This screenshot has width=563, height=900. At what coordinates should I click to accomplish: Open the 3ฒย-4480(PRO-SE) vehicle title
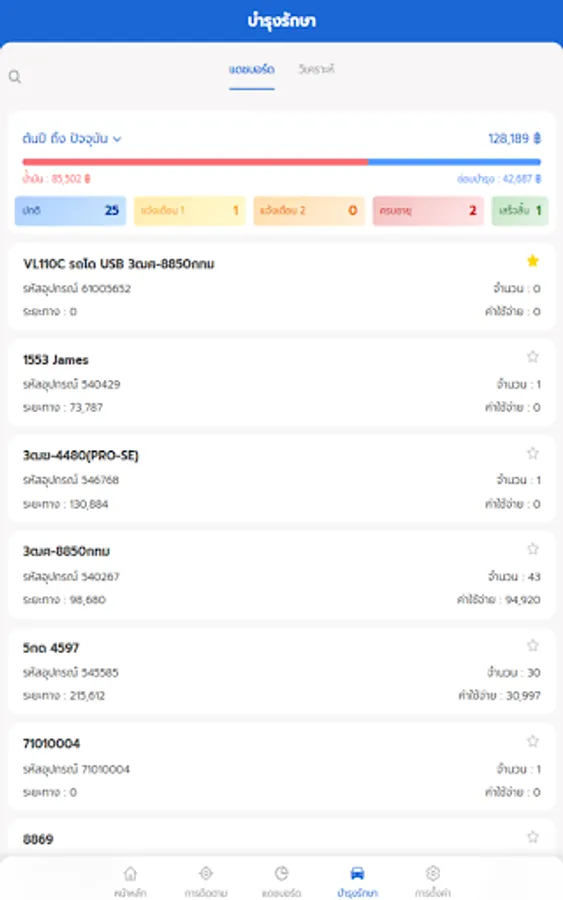pyautogui.click(x=81, y=456)
